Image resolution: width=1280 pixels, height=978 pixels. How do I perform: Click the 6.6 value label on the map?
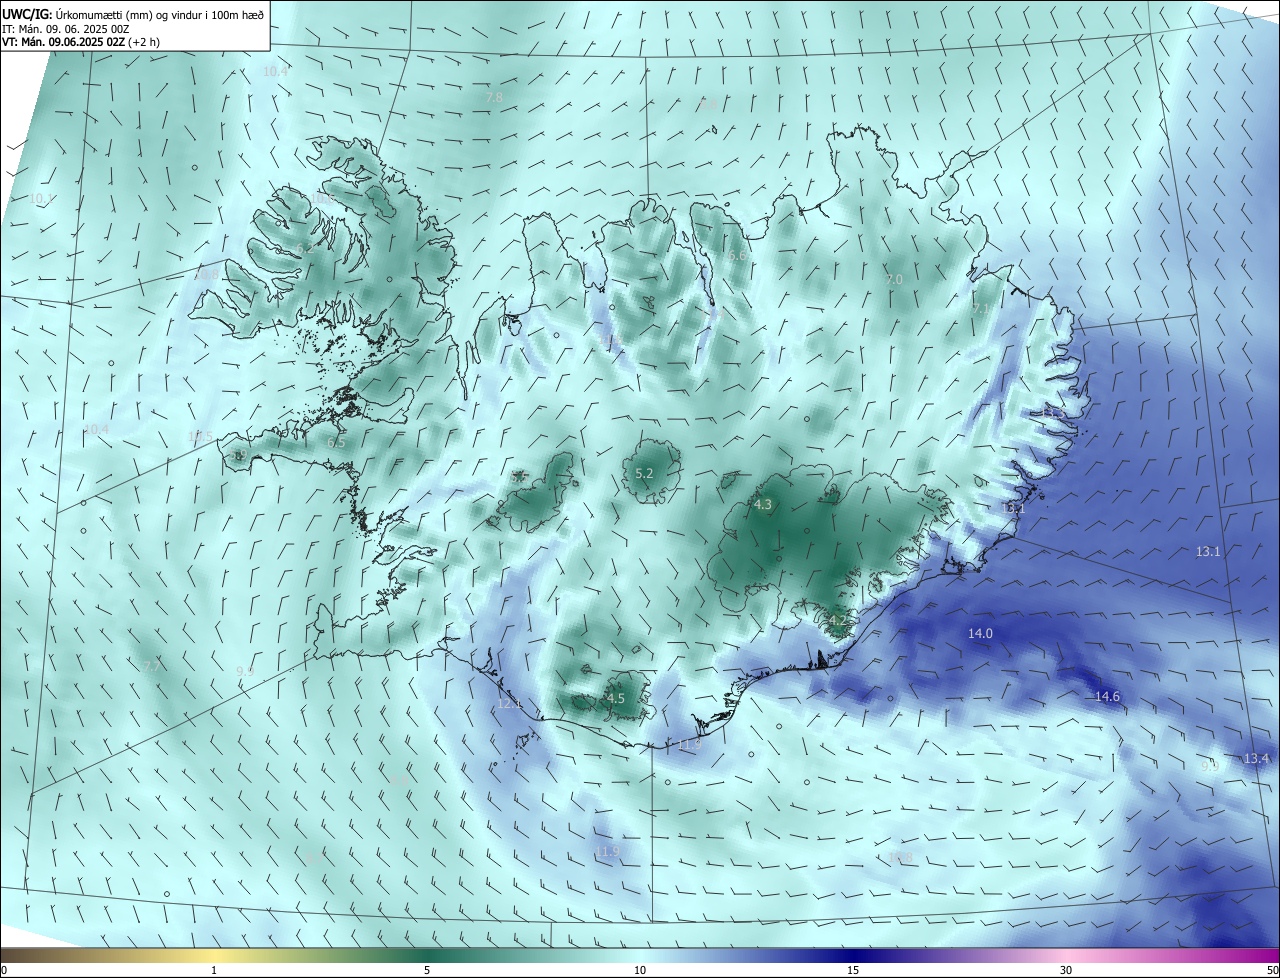(x=737, y=255)
